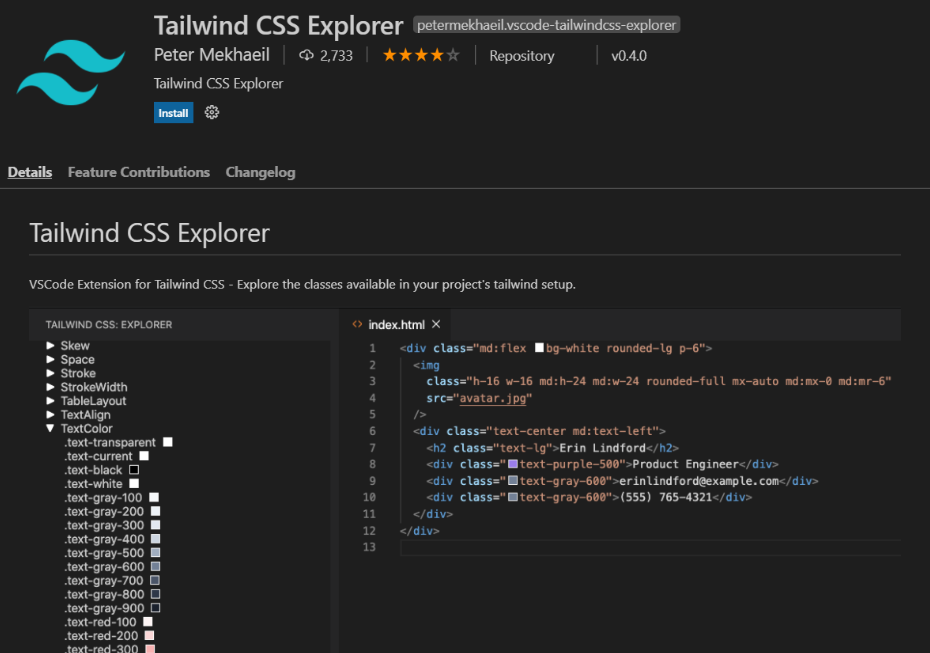Click the avatar.jpg link in code

[x=492, y=398]
